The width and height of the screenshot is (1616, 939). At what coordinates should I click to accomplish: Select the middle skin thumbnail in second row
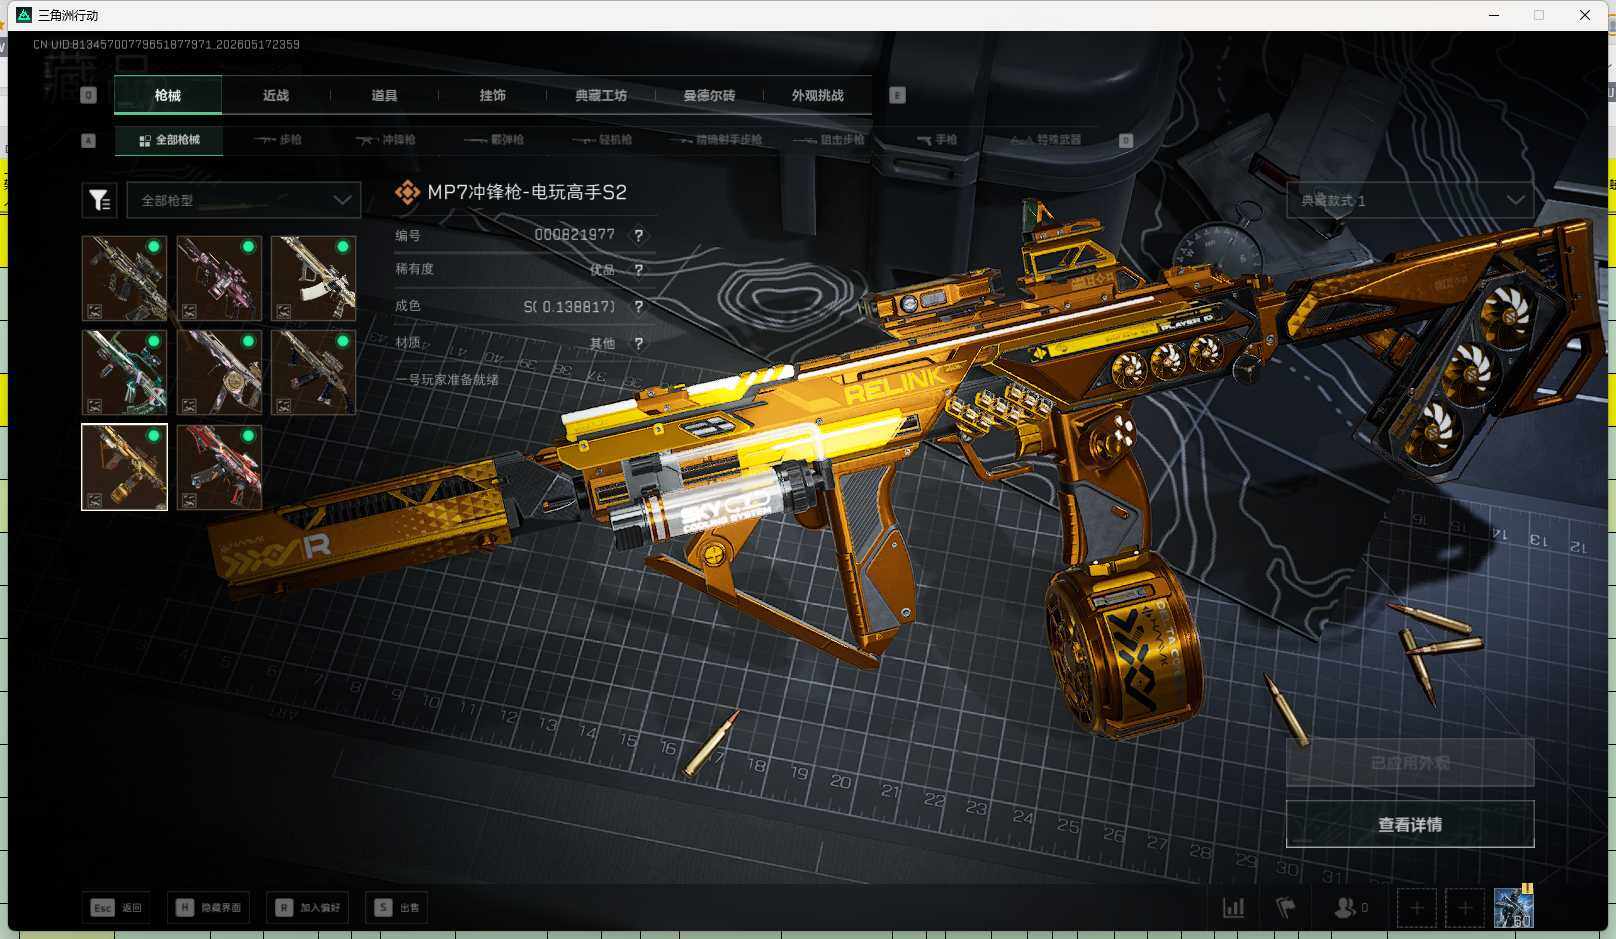[x=219, y=372]
